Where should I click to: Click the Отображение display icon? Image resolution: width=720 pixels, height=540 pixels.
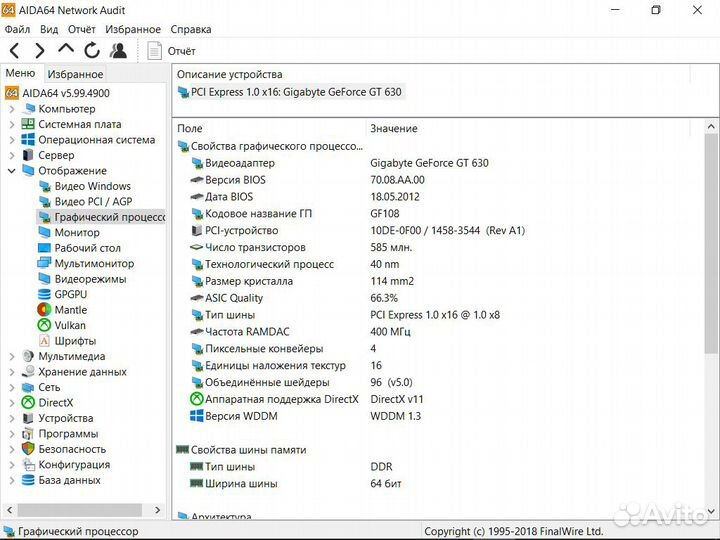(x=28, y=170)
